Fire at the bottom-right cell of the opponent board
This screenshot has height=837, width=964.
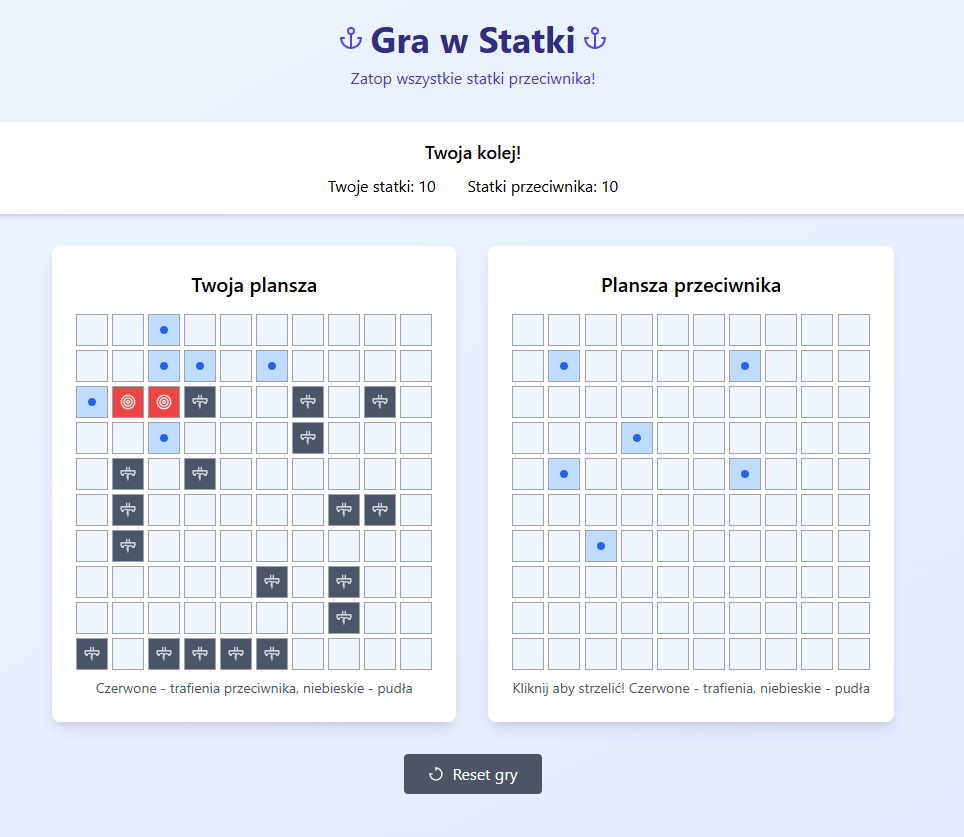coord(853,654)
